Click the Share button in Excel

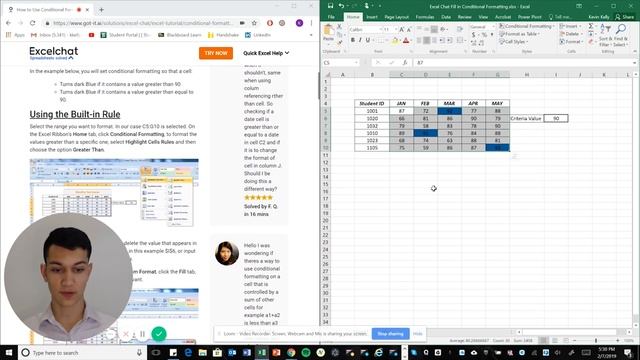625,17
